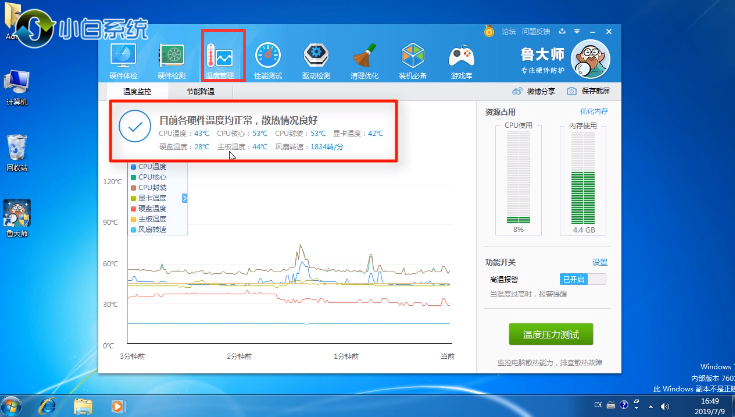735x417 pixels.
Task: Click the 清理优化 broom icon
Action: click(x=365, y=58)
